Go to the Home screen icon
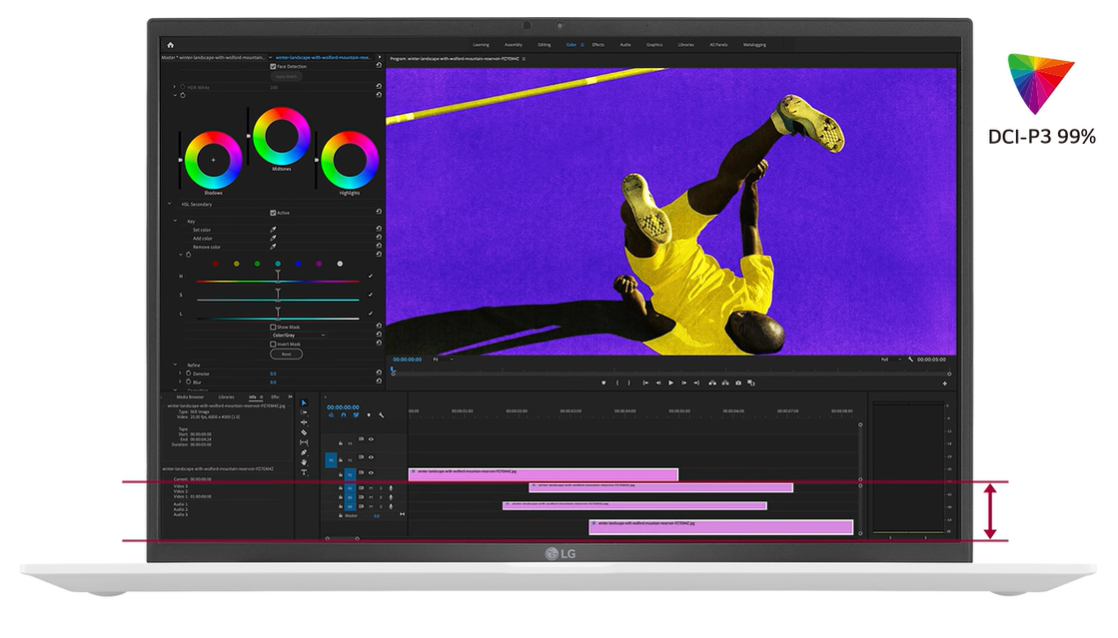The height and width of the screenshot is (638, 1118). coord(170,45)
